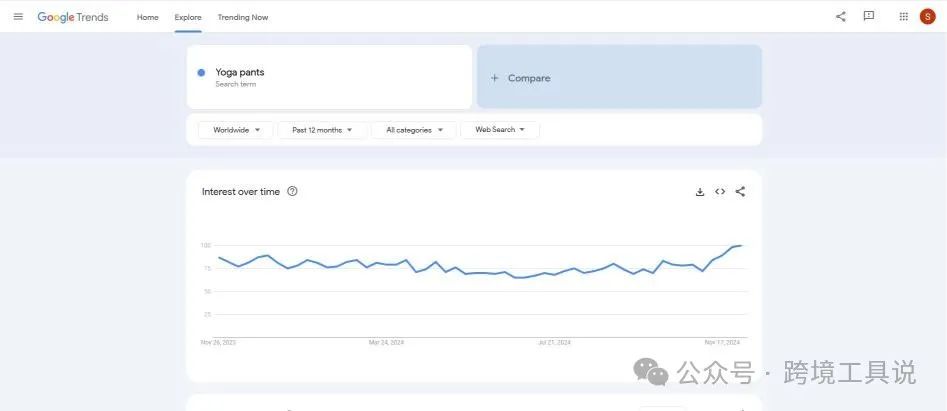The image size is (947, 411).
Task: Open the account profile avatar
Action: pyautogui.click(x=927, y=16)
